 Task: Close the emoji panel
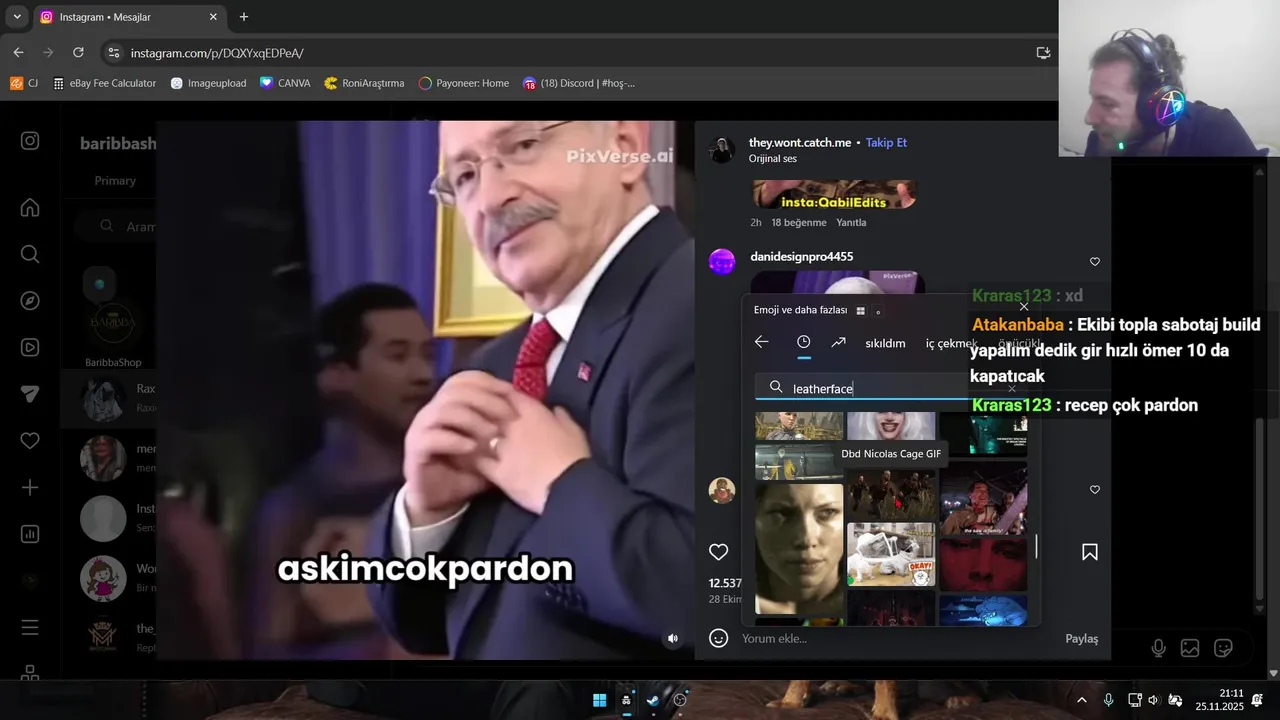[x=1023, y=307]
